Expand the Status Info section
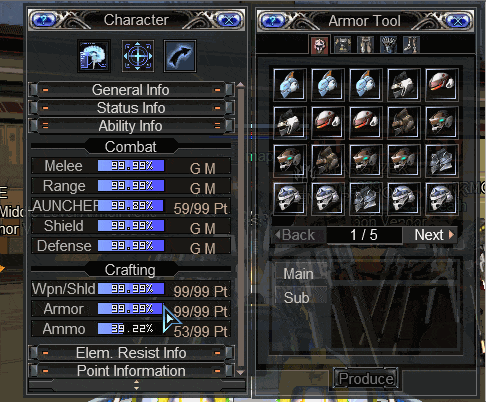Viewport: 486px width, 402px height. coord(131,108)
